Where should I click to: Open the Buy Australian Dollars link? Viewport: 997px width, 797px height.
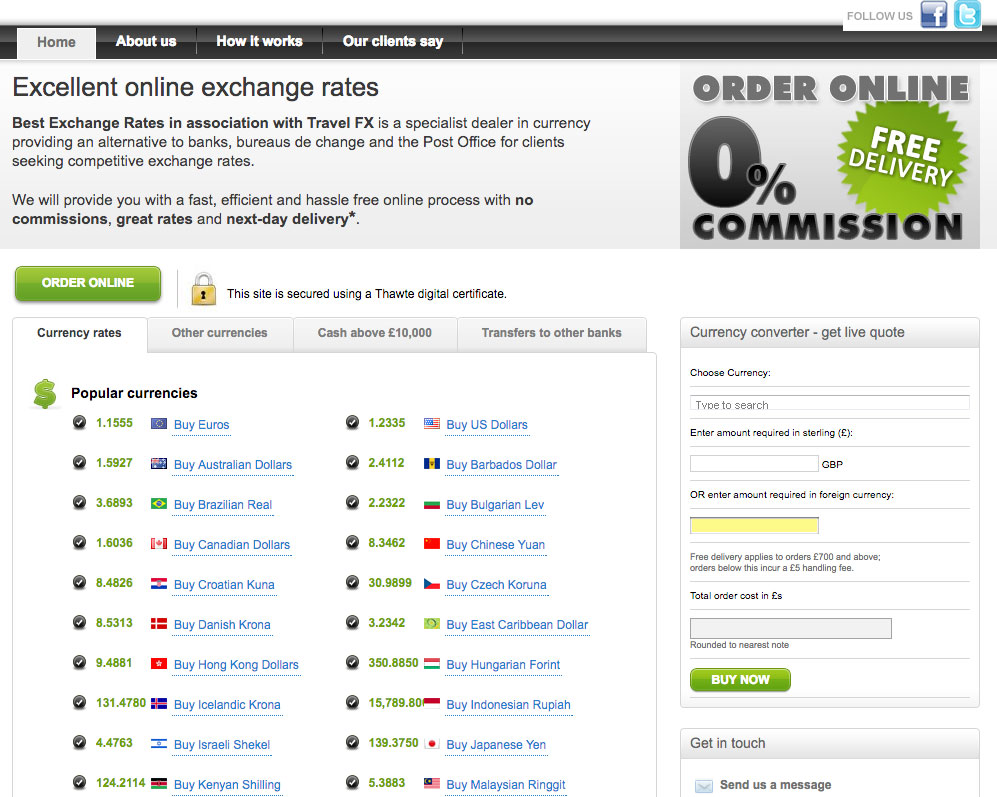(x=233, y=465)
